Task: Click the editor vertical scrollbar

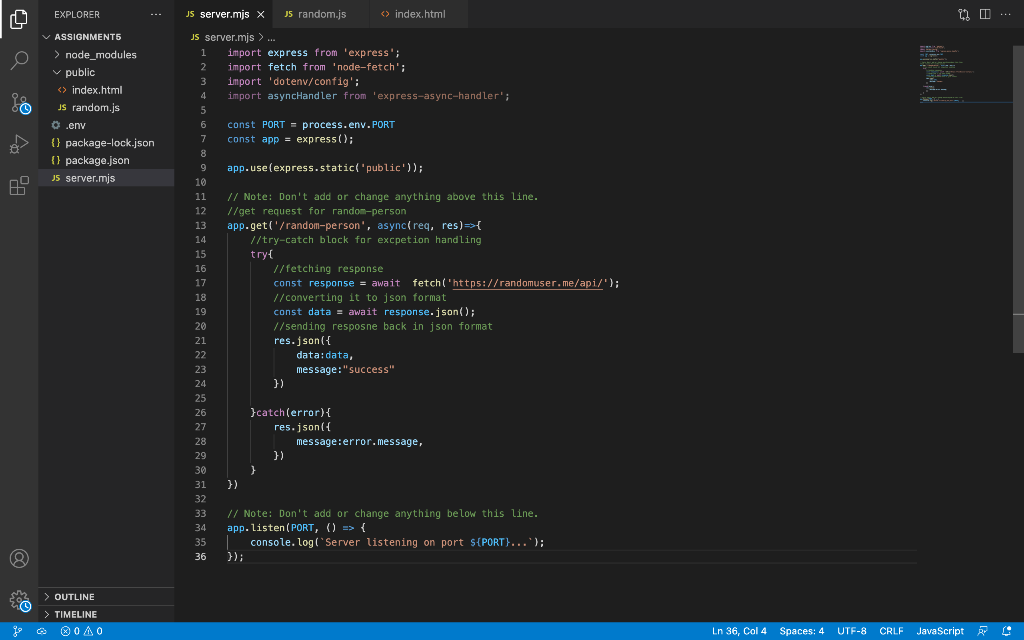Action: click(1018, 199)
